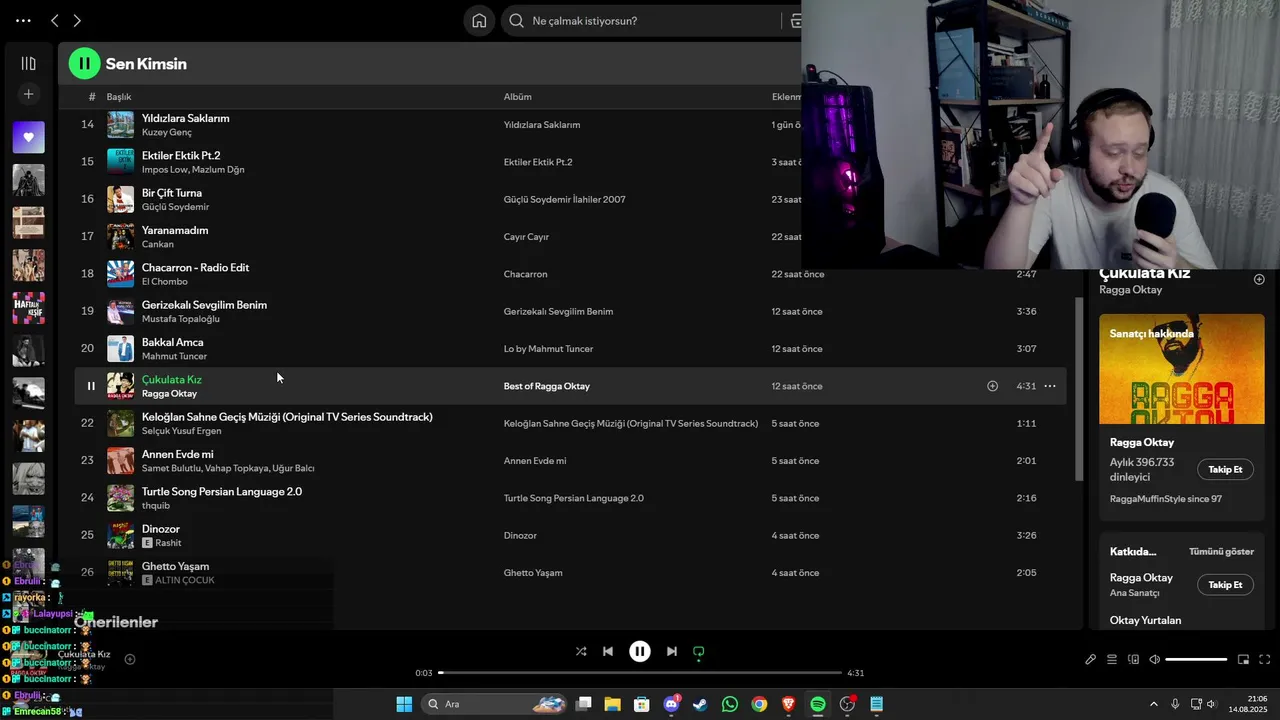Open more options for Çukulata Kız row
1280x720 pixels.
pyautogui.click(x=1050, y=386)
